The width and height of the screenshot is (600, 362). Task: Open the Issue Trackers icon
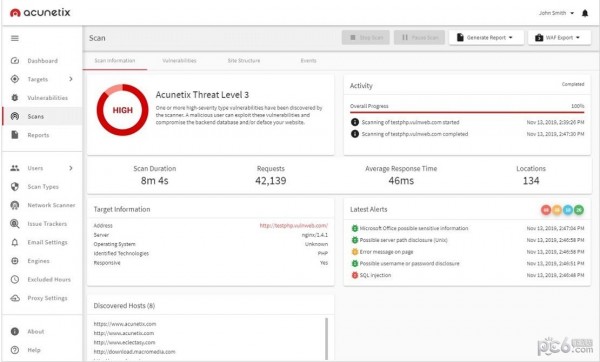[15, 223]
